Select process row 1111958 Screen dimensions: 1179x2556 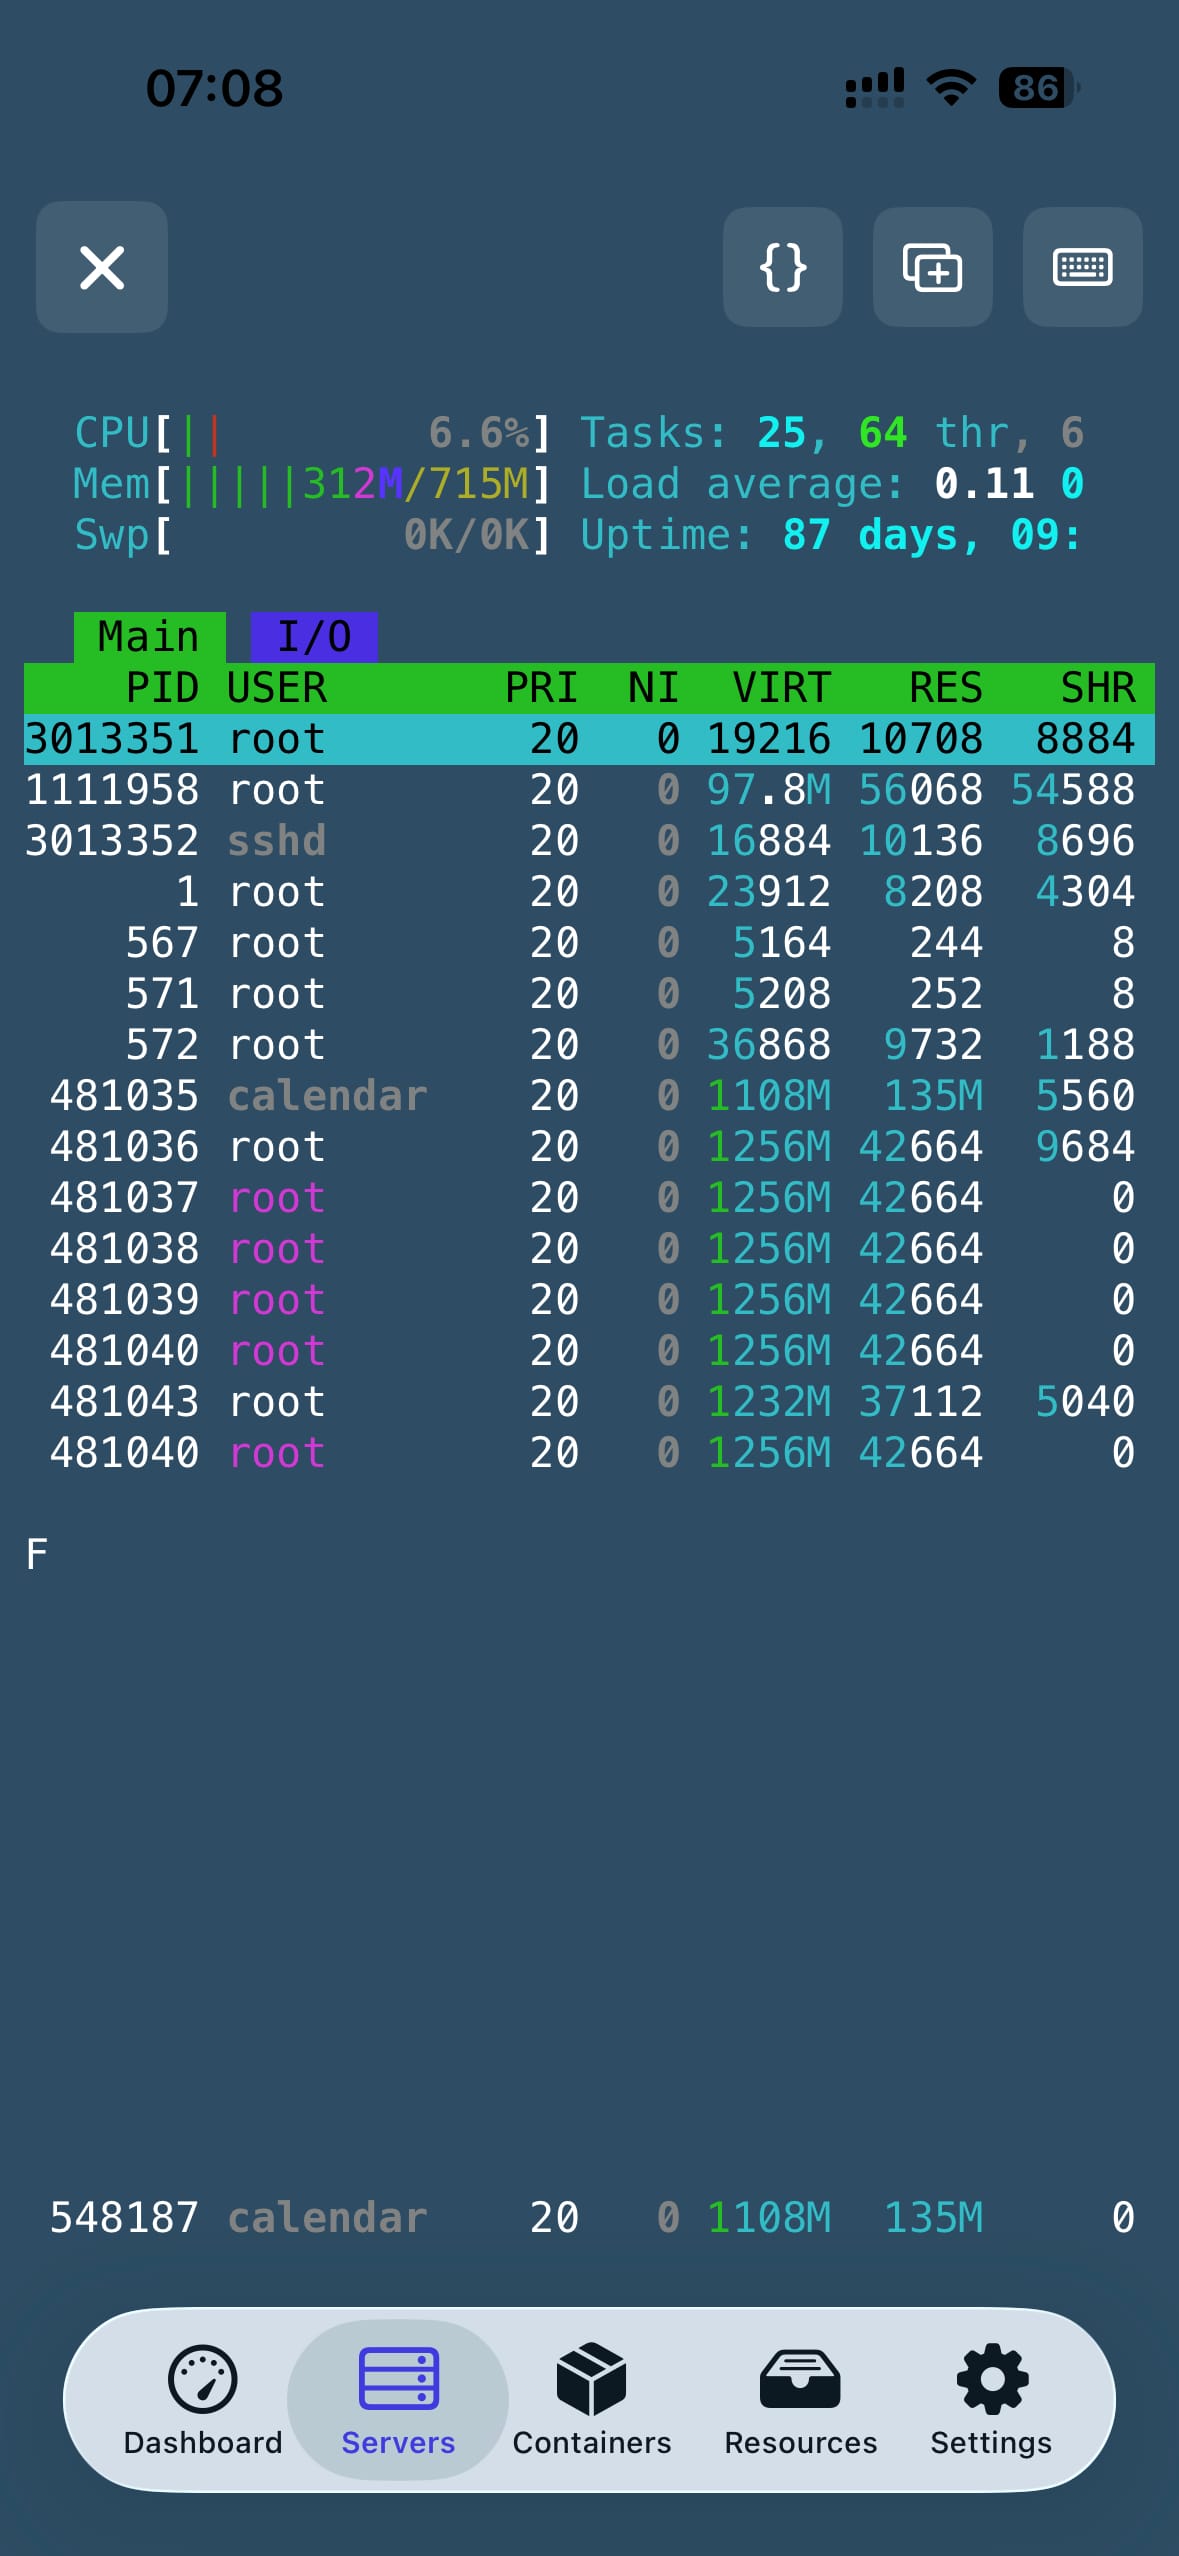click(x=589, y=790)
